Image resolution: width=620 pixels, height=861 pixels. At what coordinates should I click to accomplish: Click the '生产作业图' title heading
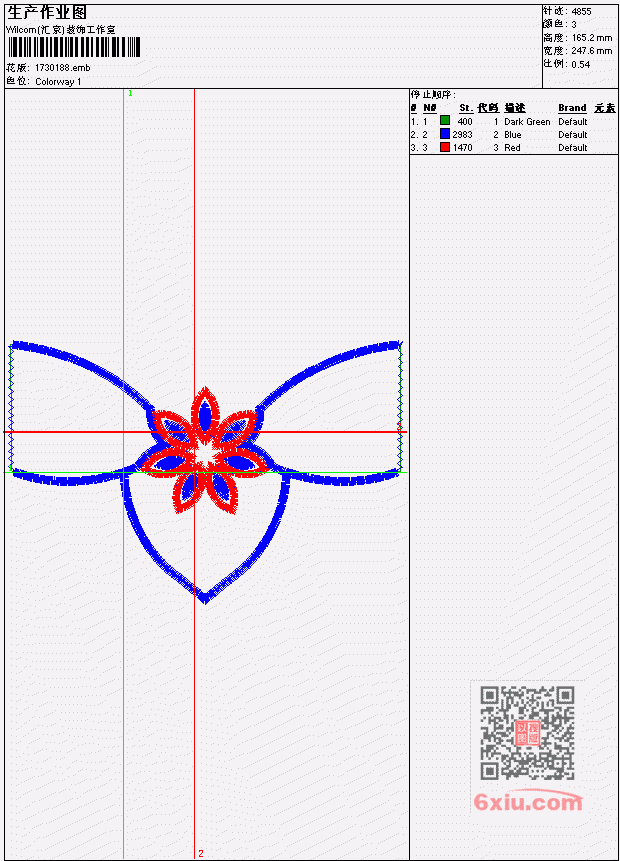pos(47,13)
